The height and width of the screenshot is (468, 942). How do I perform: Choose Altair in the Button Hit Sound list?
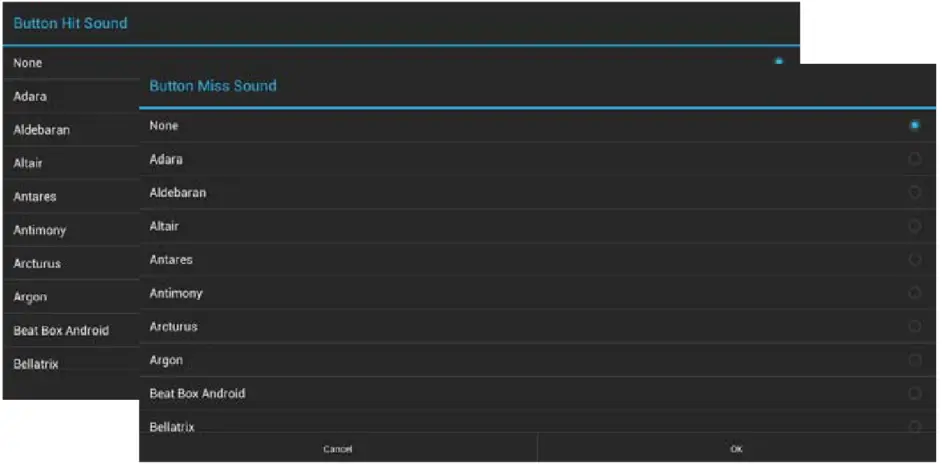28,163
